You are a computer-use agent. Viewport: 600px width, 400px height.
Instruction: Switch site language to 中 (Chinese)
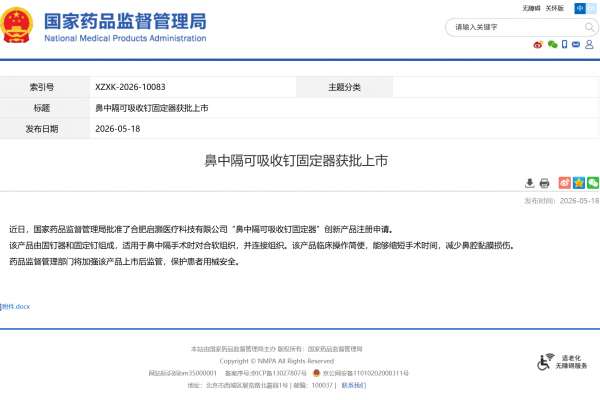coord(580,8)
